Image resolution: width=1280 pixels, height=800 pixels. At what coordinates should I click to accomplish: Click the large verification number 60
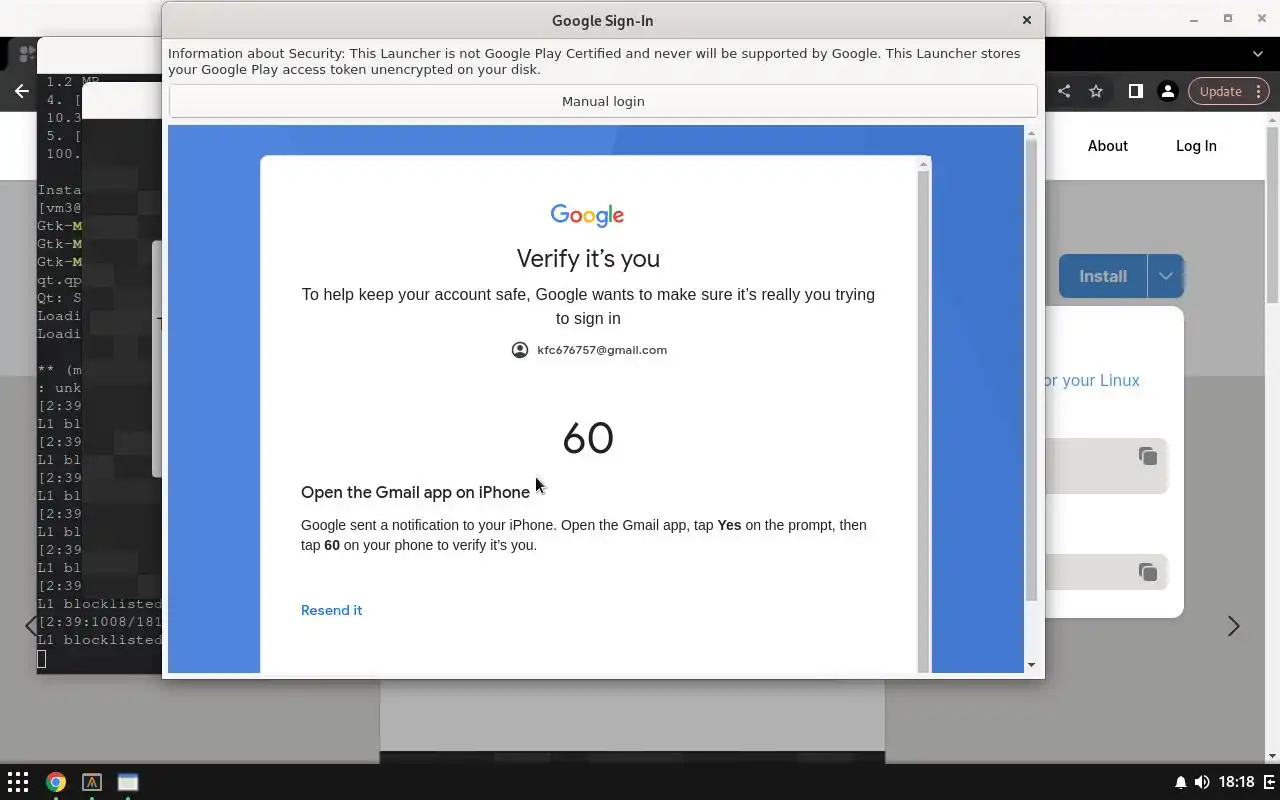click(588, 438)
